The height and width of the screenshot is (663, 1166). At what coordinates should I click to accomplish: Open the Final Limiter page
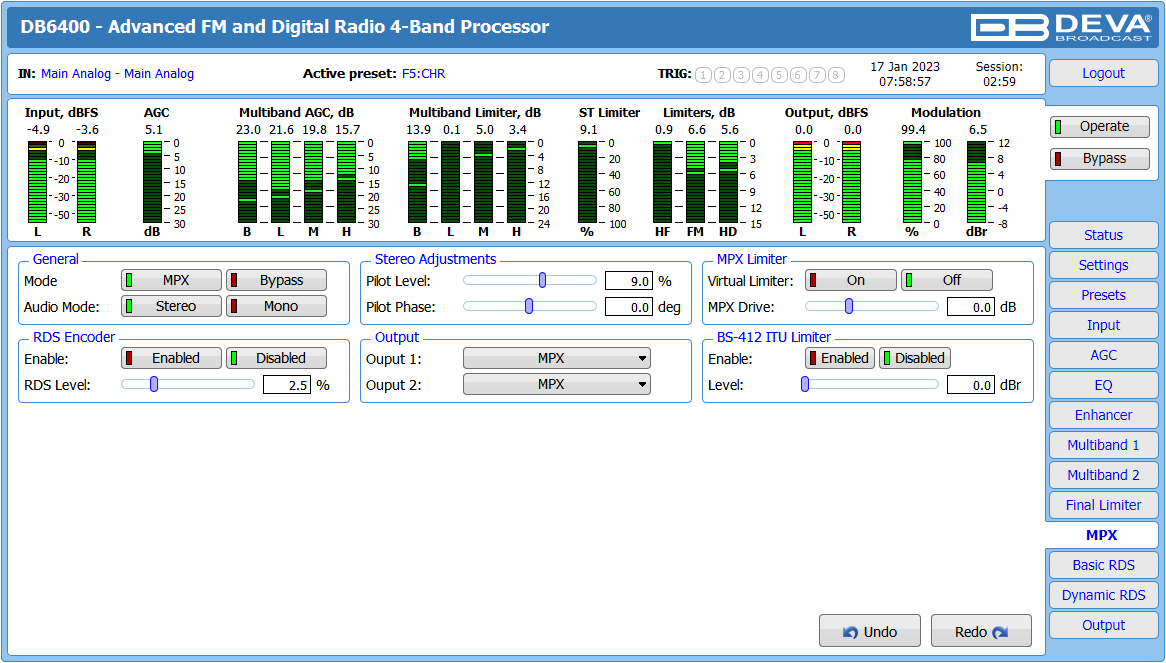click(1104, 505)
